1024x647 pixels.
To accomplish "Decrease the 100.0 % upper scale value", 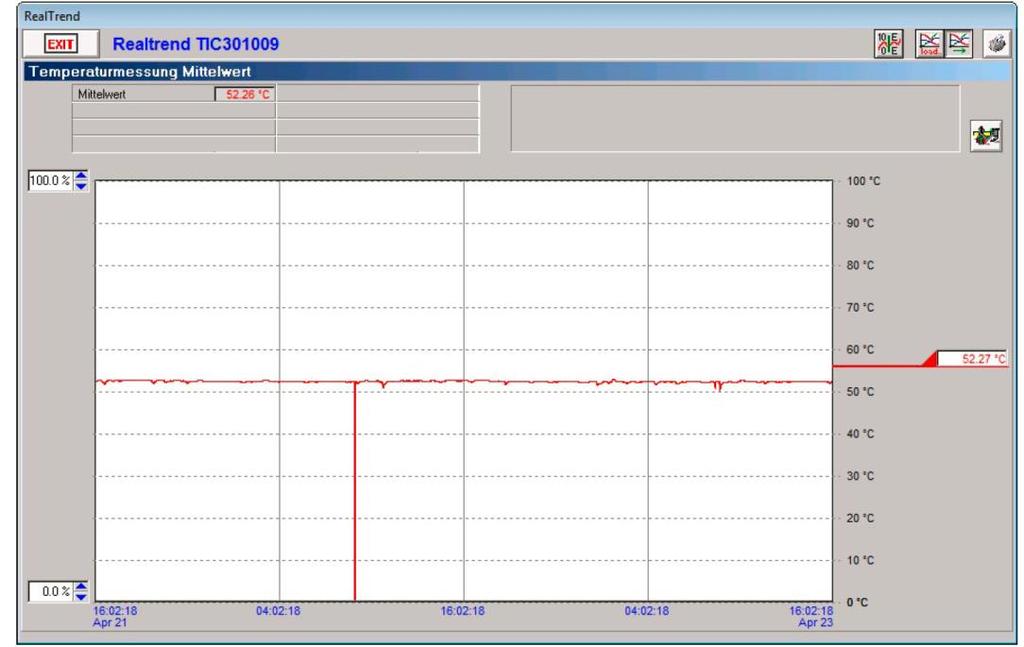I will click(81, 186).
